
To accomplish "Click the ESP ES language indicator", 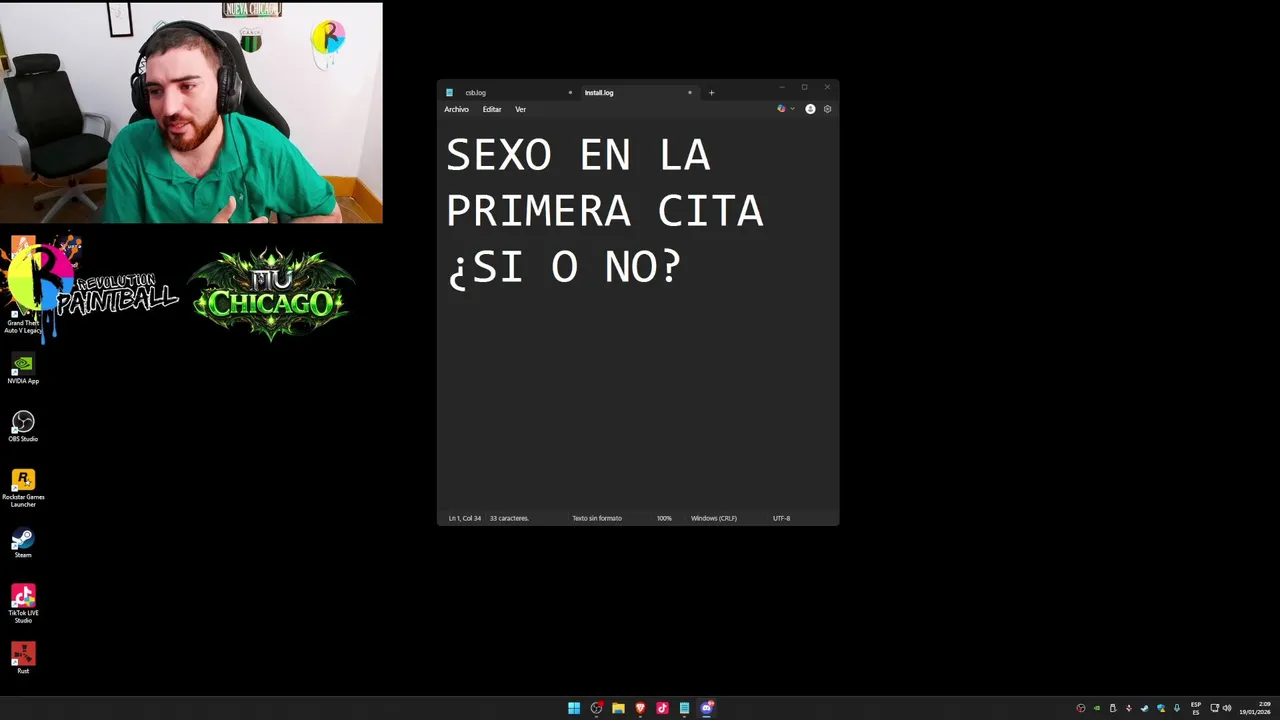I will point(1196,708).
